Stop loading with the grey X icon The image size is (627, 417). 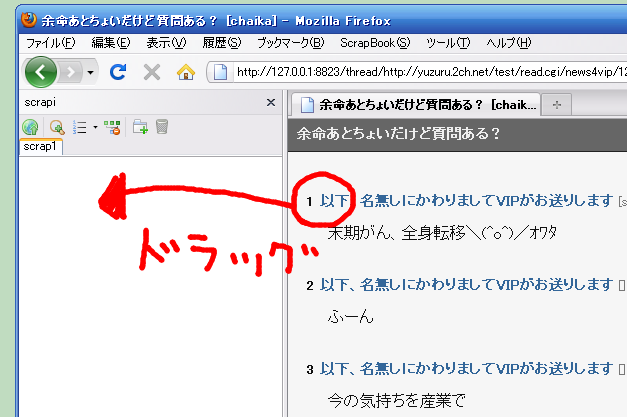[152, 72]
